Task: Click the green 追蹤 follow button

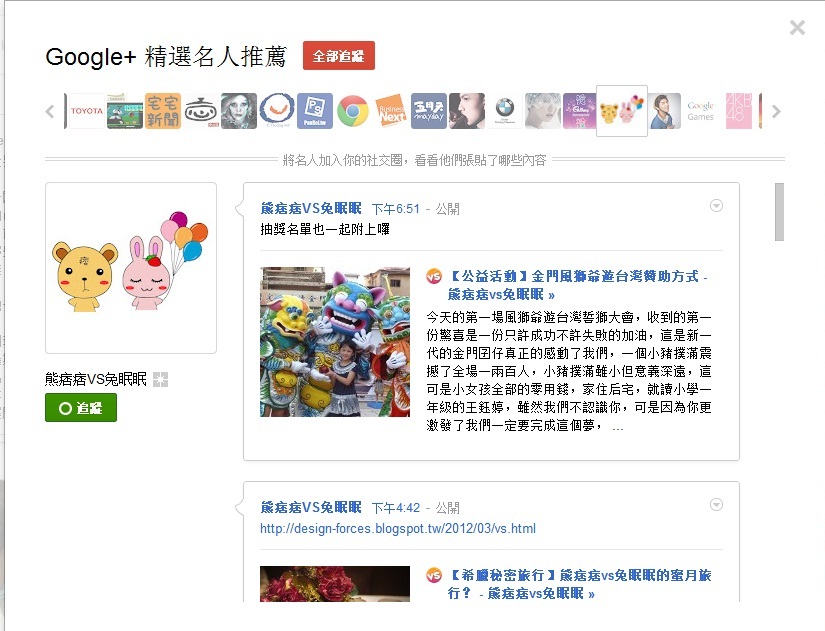Action: (x=81, y=408)
